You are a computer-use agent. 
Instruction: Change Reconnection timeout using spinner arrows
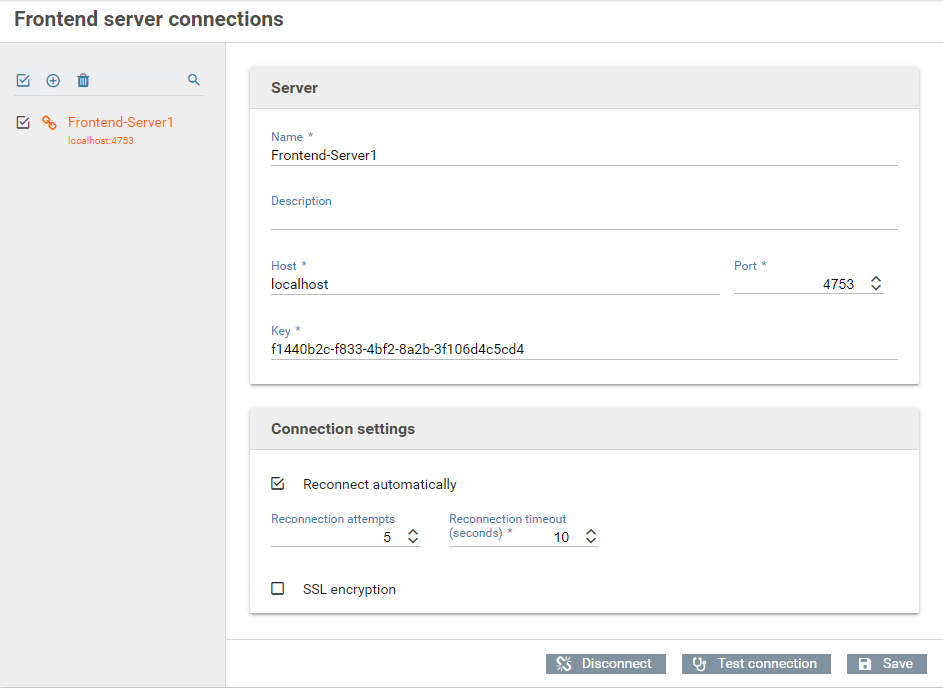(x=590, y=537)
